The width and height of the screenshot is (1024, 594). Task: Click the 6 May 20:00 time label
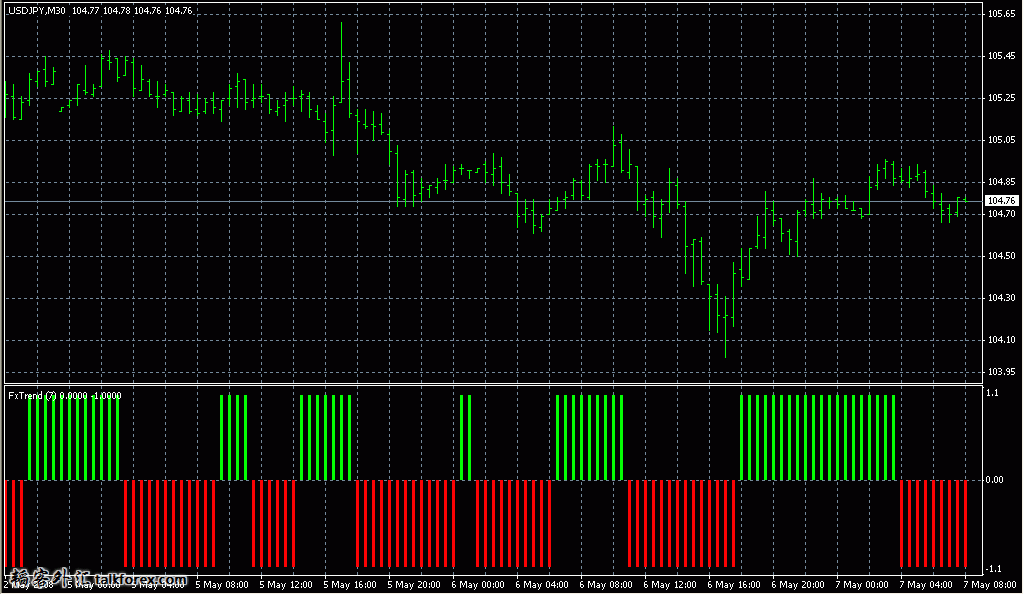[798, 585]
